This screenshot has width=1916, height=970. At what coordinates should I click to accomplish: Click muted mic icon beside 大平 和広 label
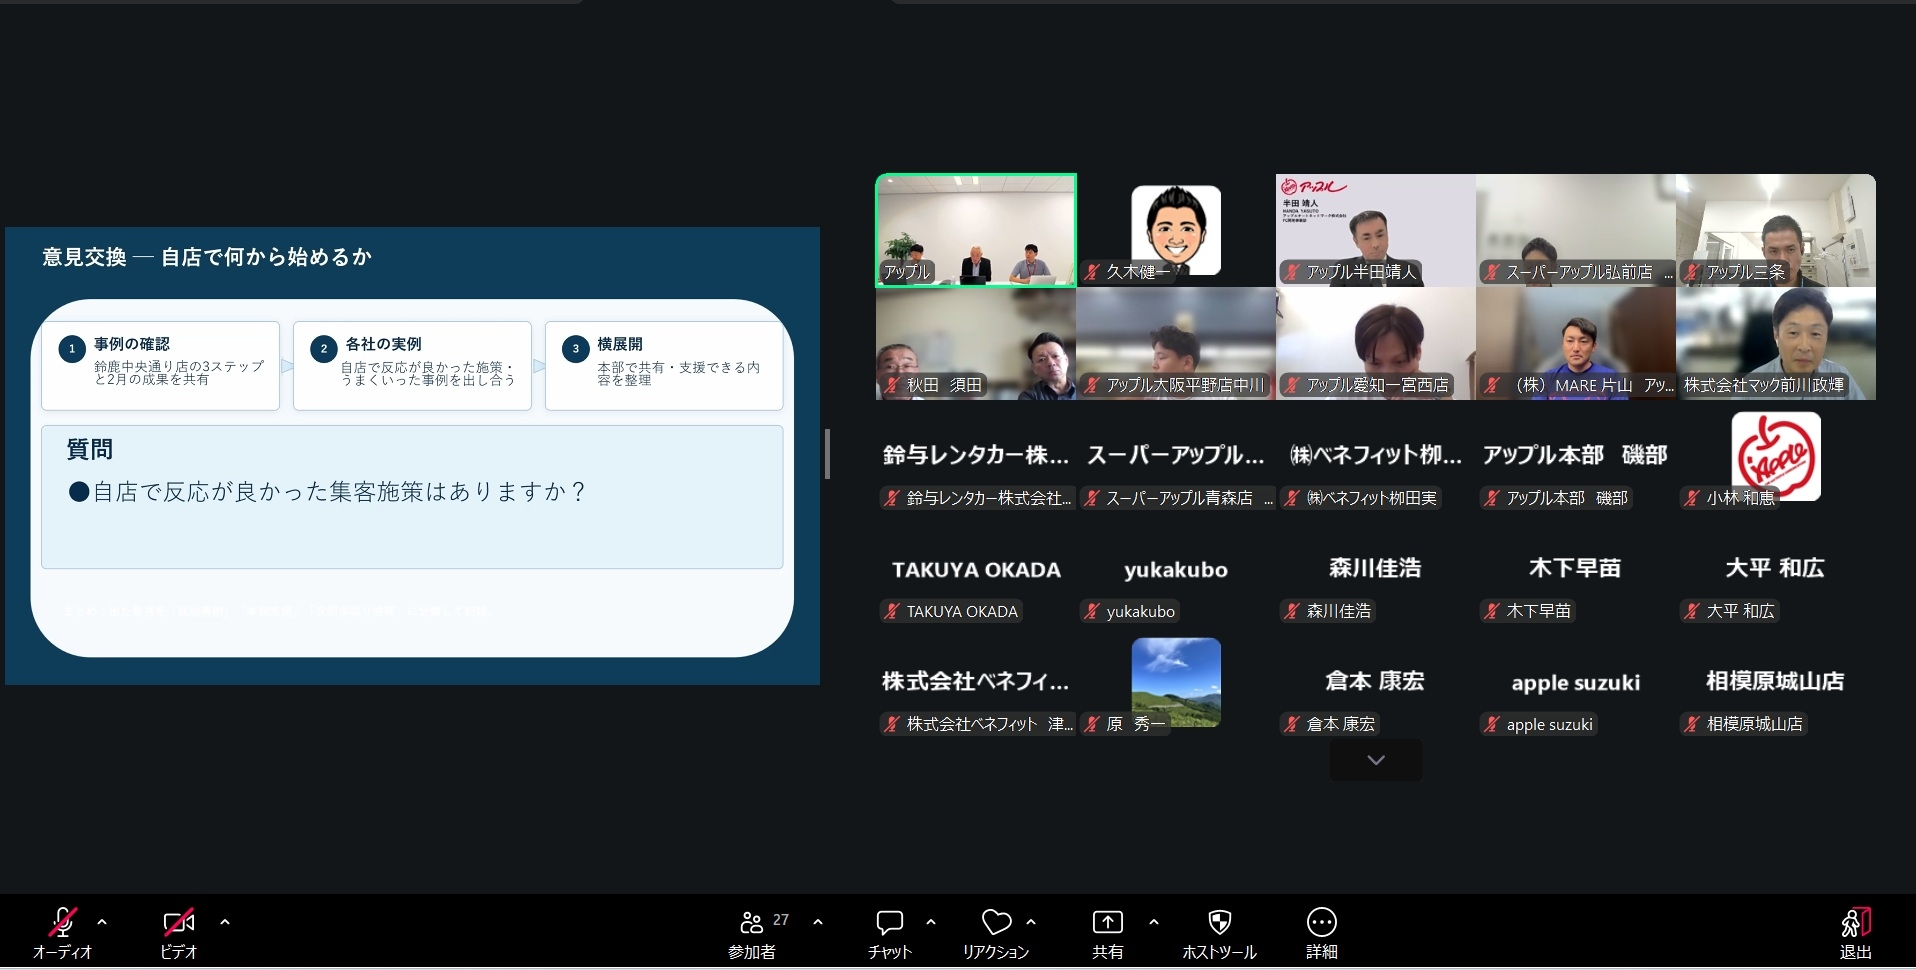click(x=1692, y=611)
